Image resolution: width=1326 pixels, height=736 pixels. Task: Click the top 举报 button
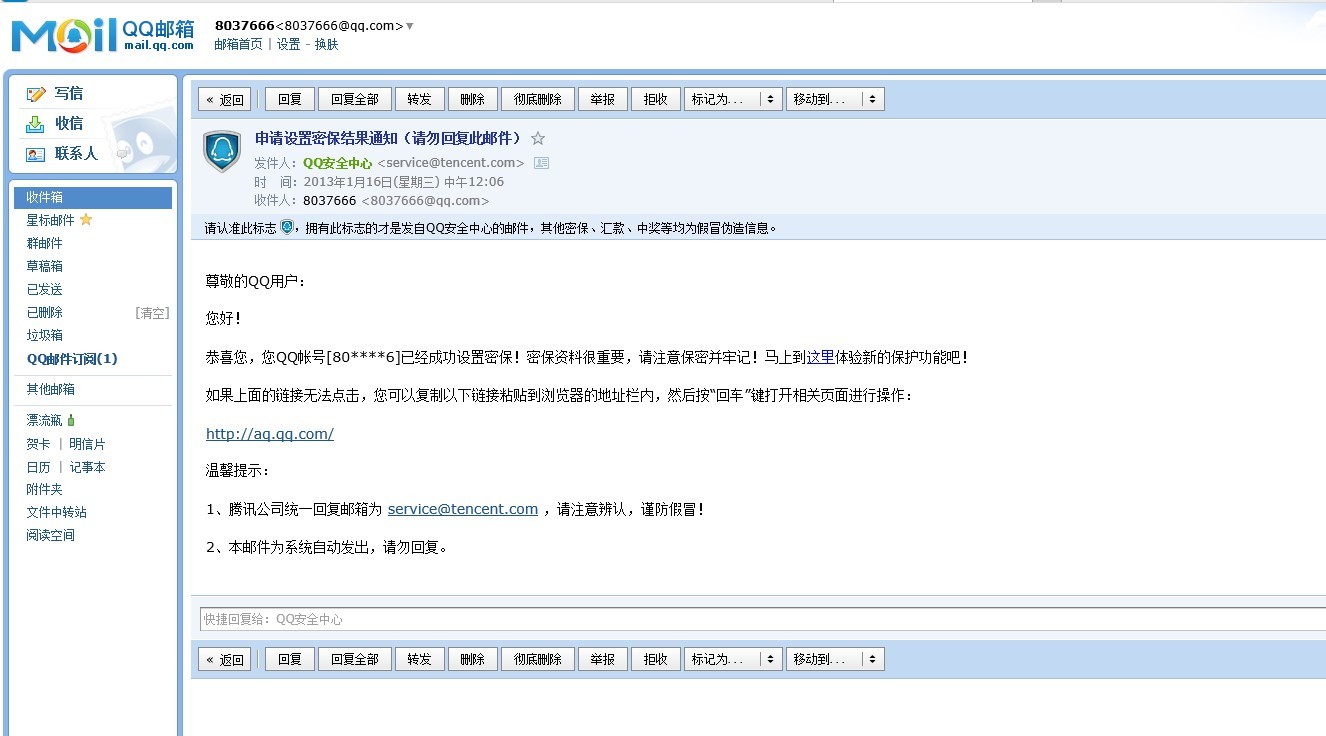pos(603,99)
